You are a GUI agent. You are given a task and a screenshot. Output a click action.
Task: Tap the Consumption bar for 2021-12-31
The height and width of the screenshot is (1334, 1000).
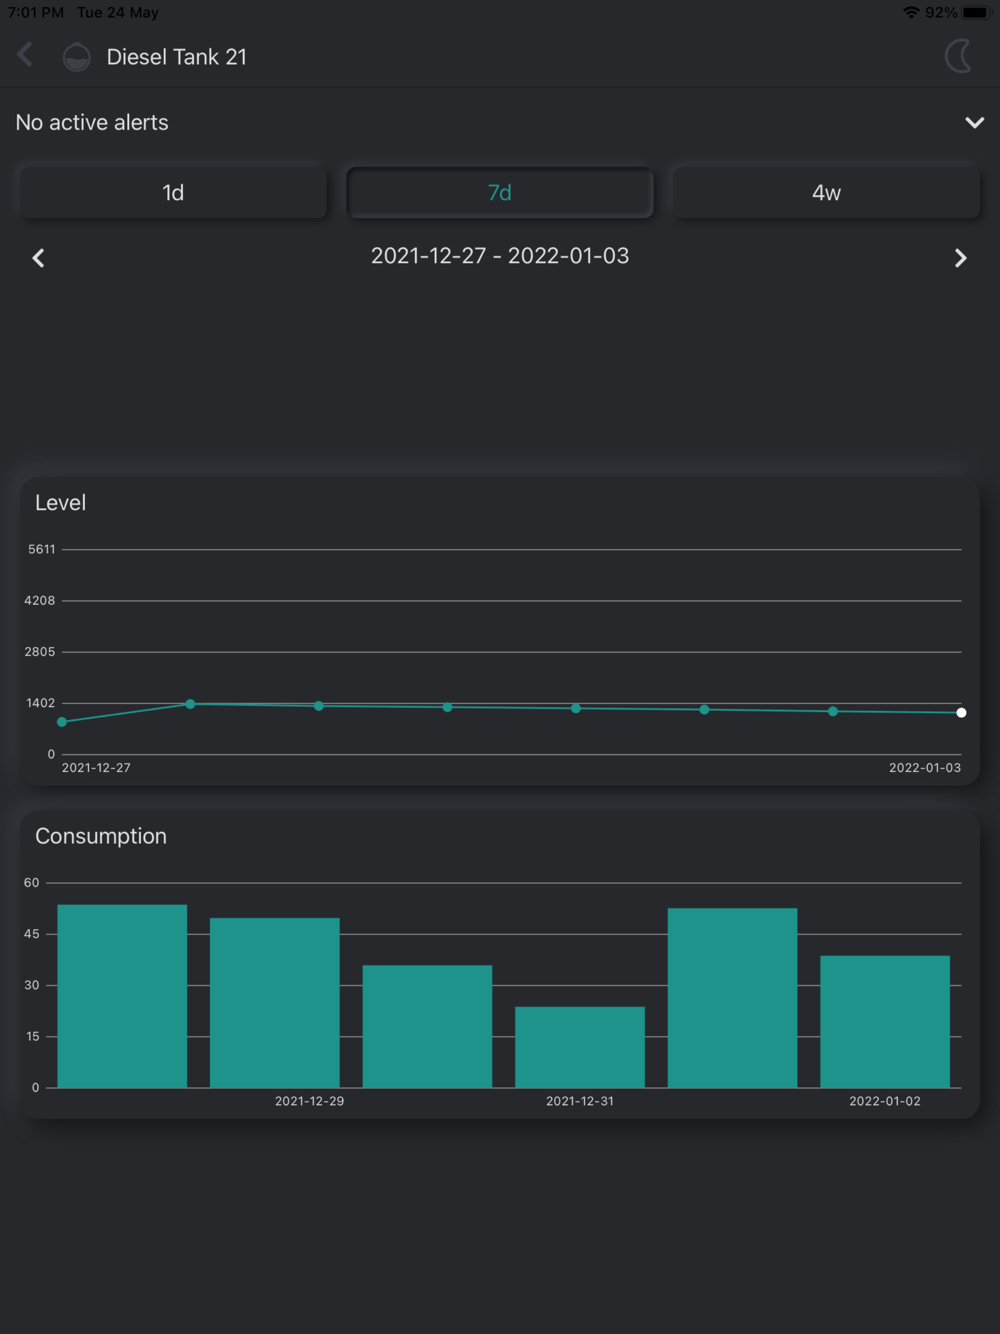580,1047
